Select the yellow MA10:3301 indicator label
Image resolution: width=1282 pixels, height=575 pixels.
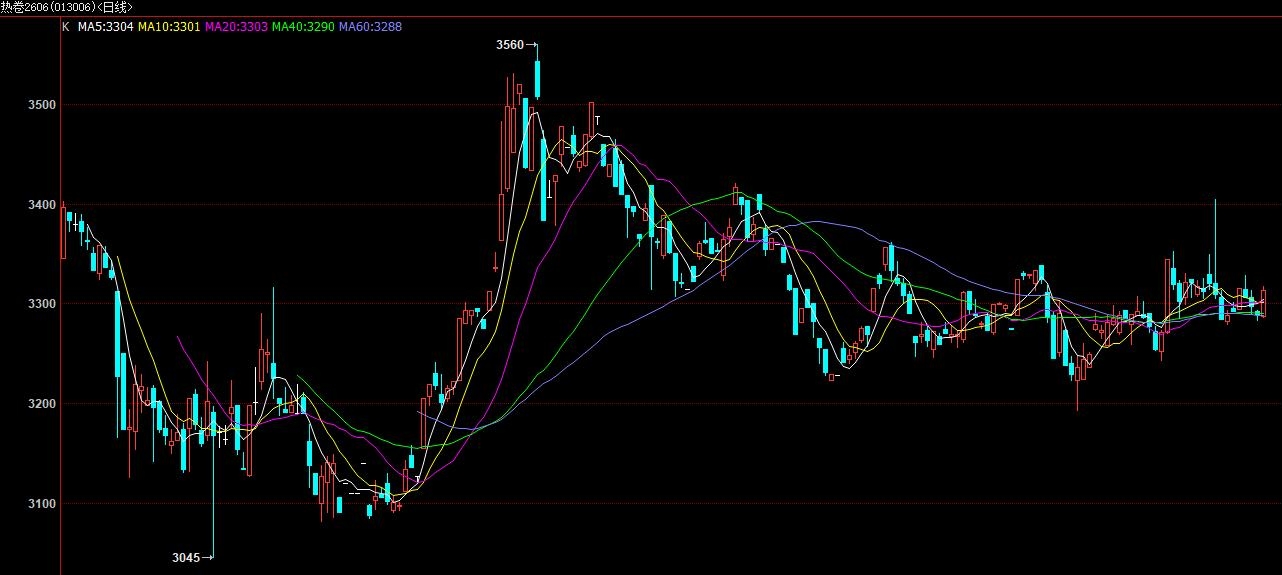coord(169,27)
